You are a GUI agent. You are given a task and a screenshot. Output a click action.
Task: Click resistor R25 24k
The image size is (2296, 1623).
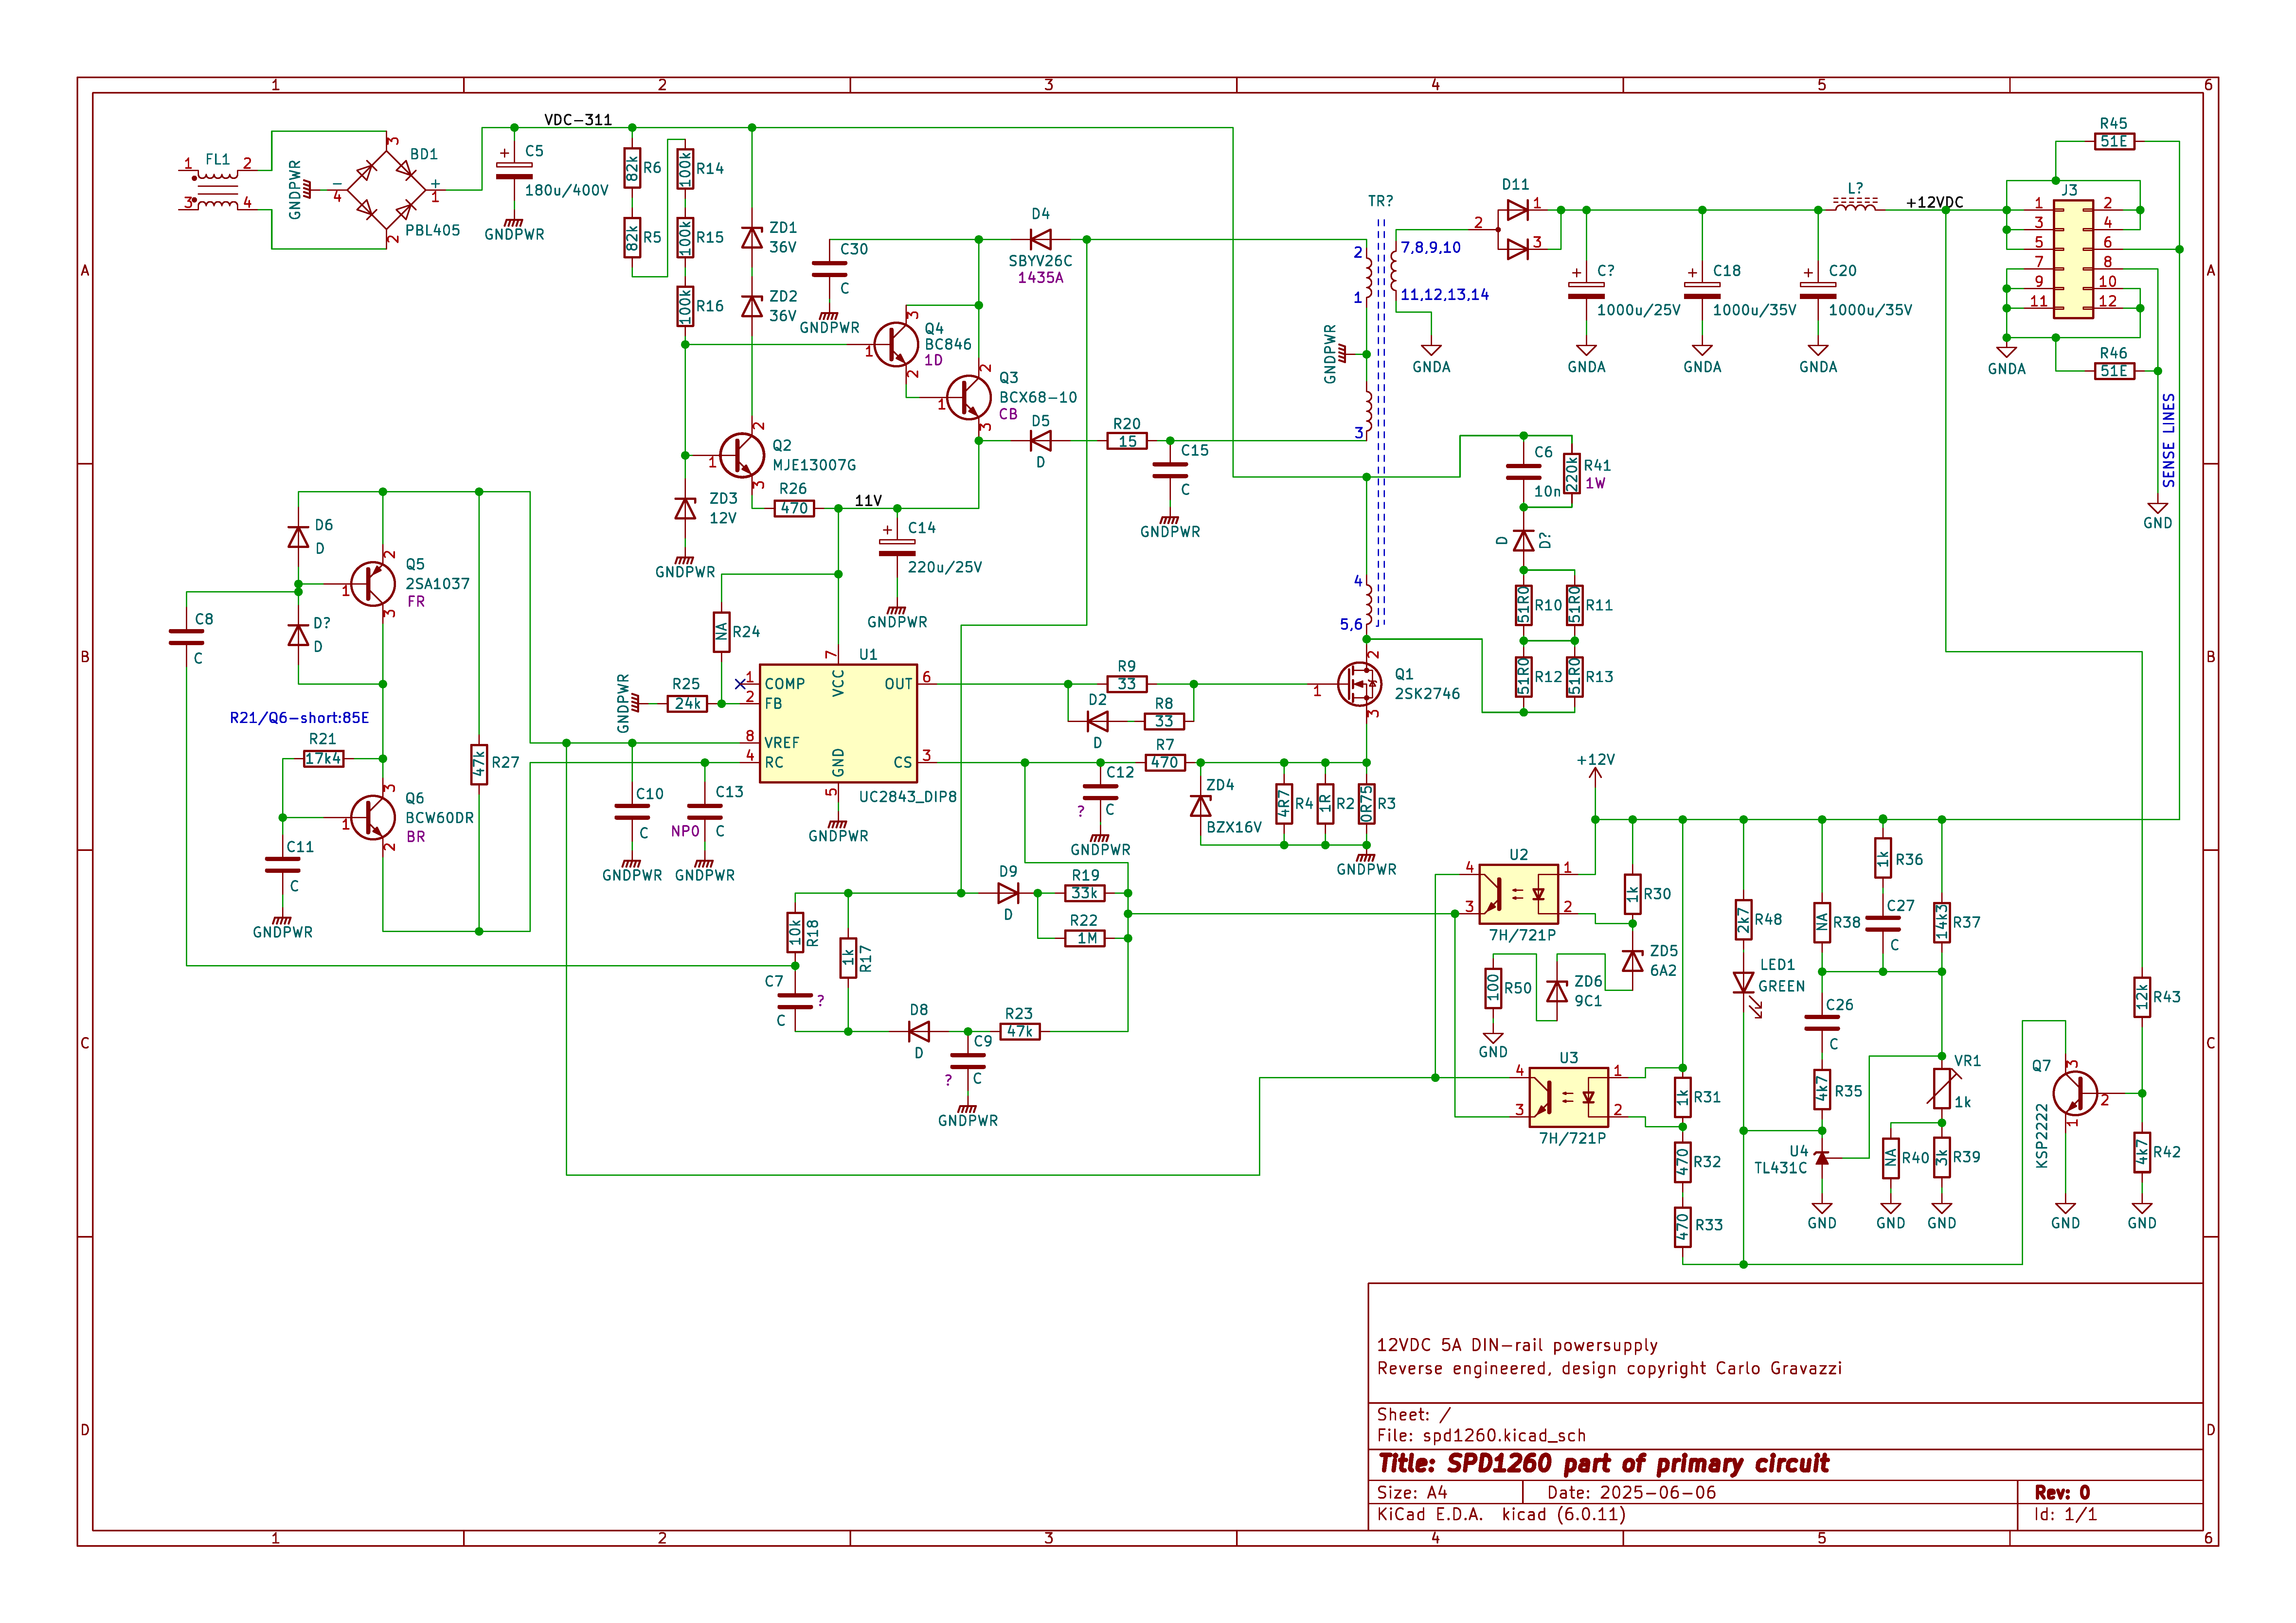687,704
